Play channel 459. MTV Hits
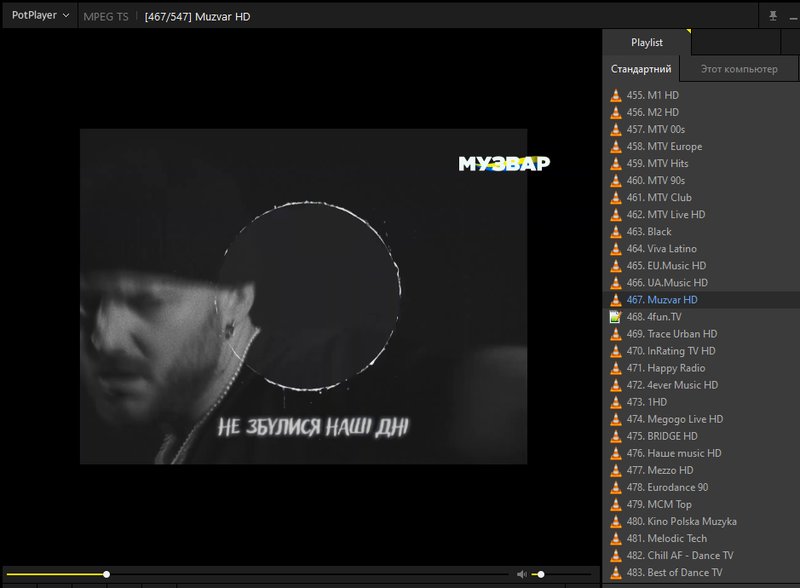Screen dimensions: 800x588 (x=701, y=163)
